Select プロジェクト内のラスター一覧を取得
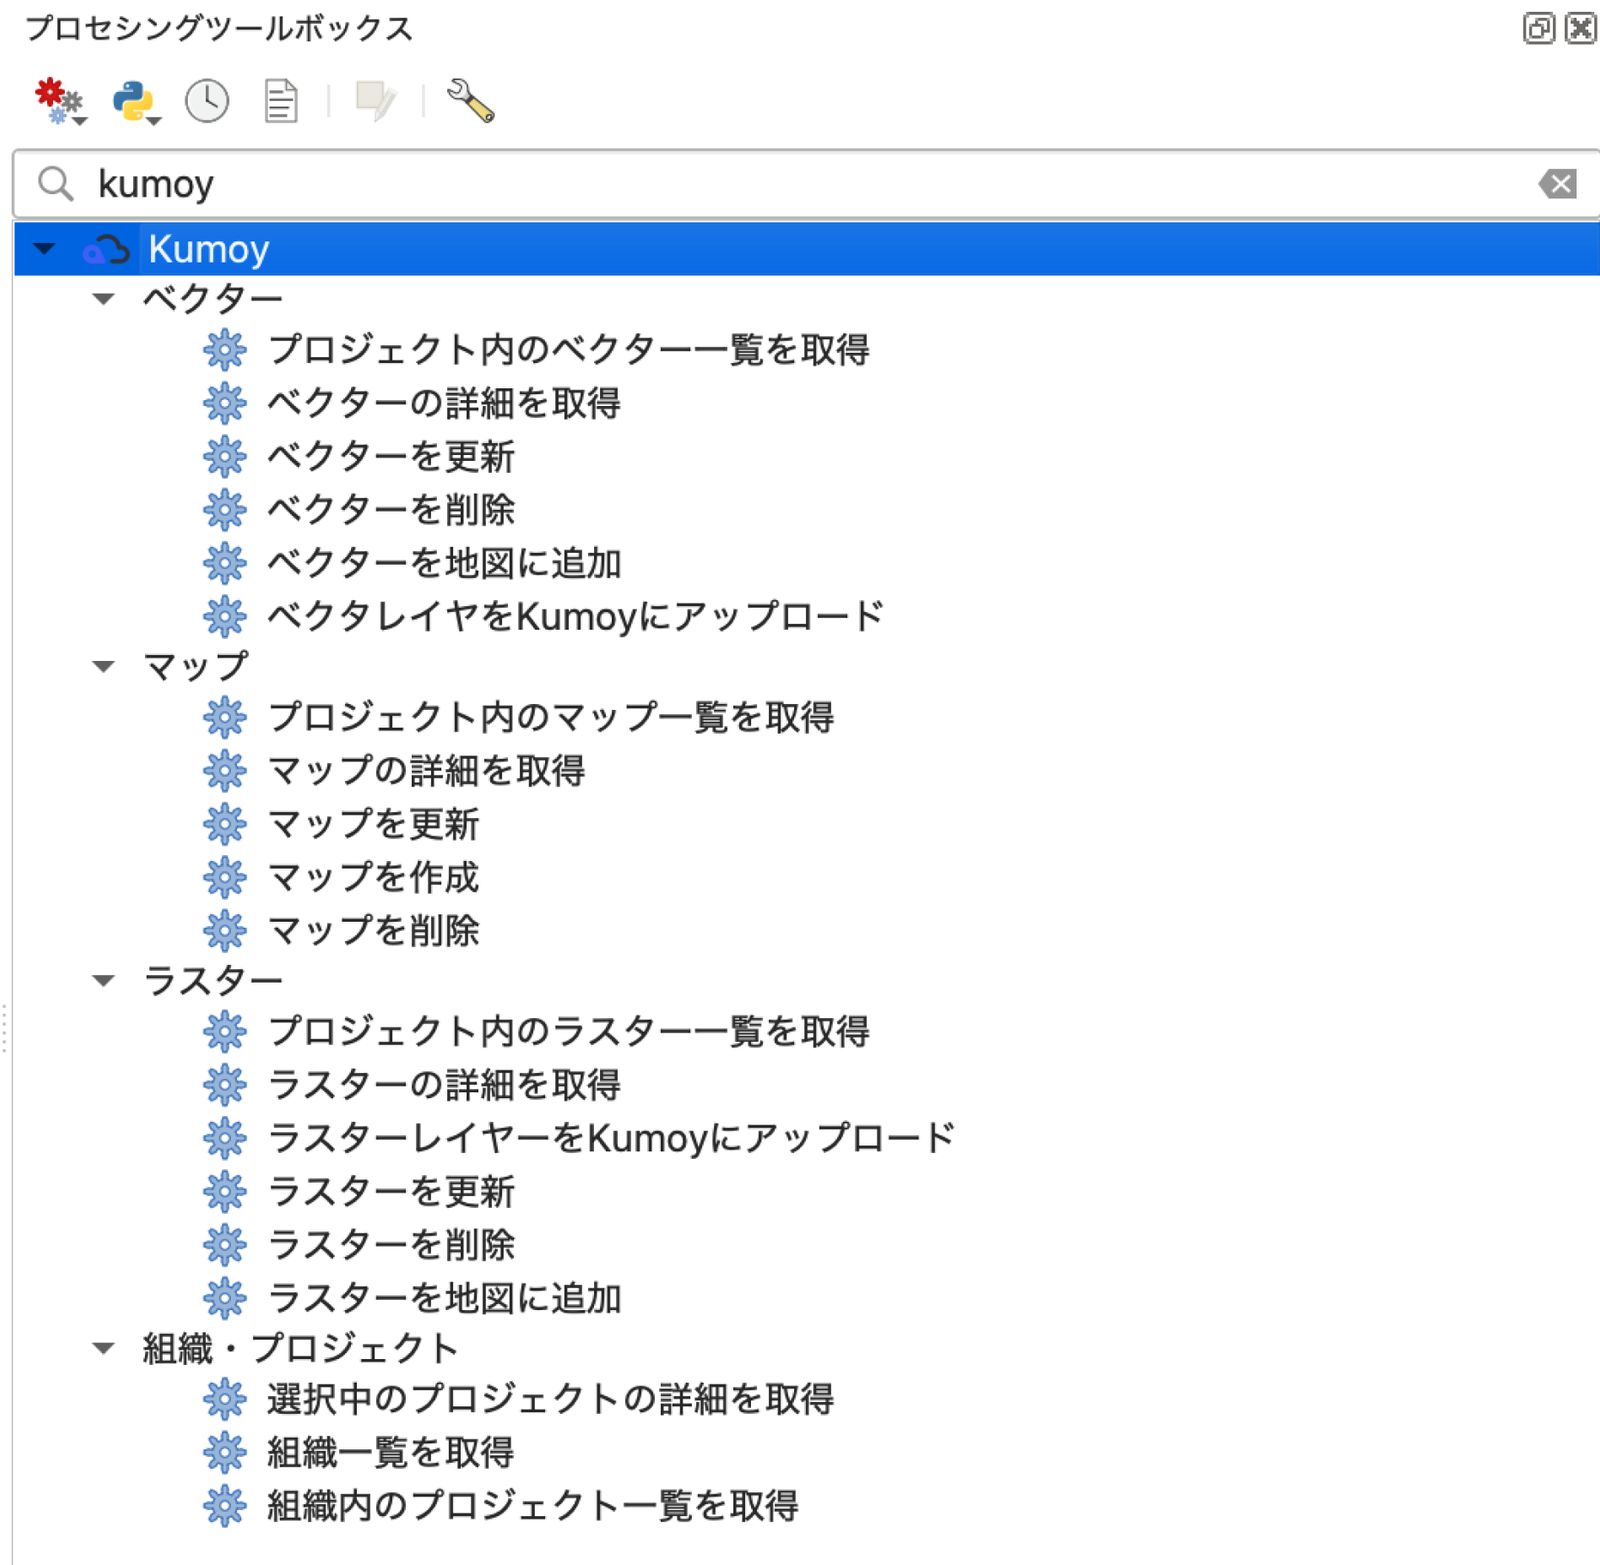 (x=569, y=1031)
